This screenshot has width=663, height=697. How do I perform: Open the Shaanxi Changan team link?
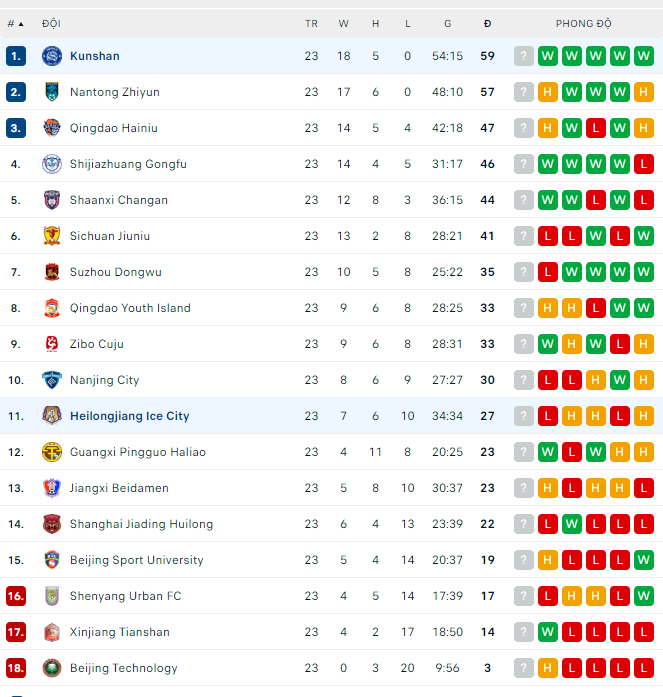pyautogui.click(x=118, y=200)
